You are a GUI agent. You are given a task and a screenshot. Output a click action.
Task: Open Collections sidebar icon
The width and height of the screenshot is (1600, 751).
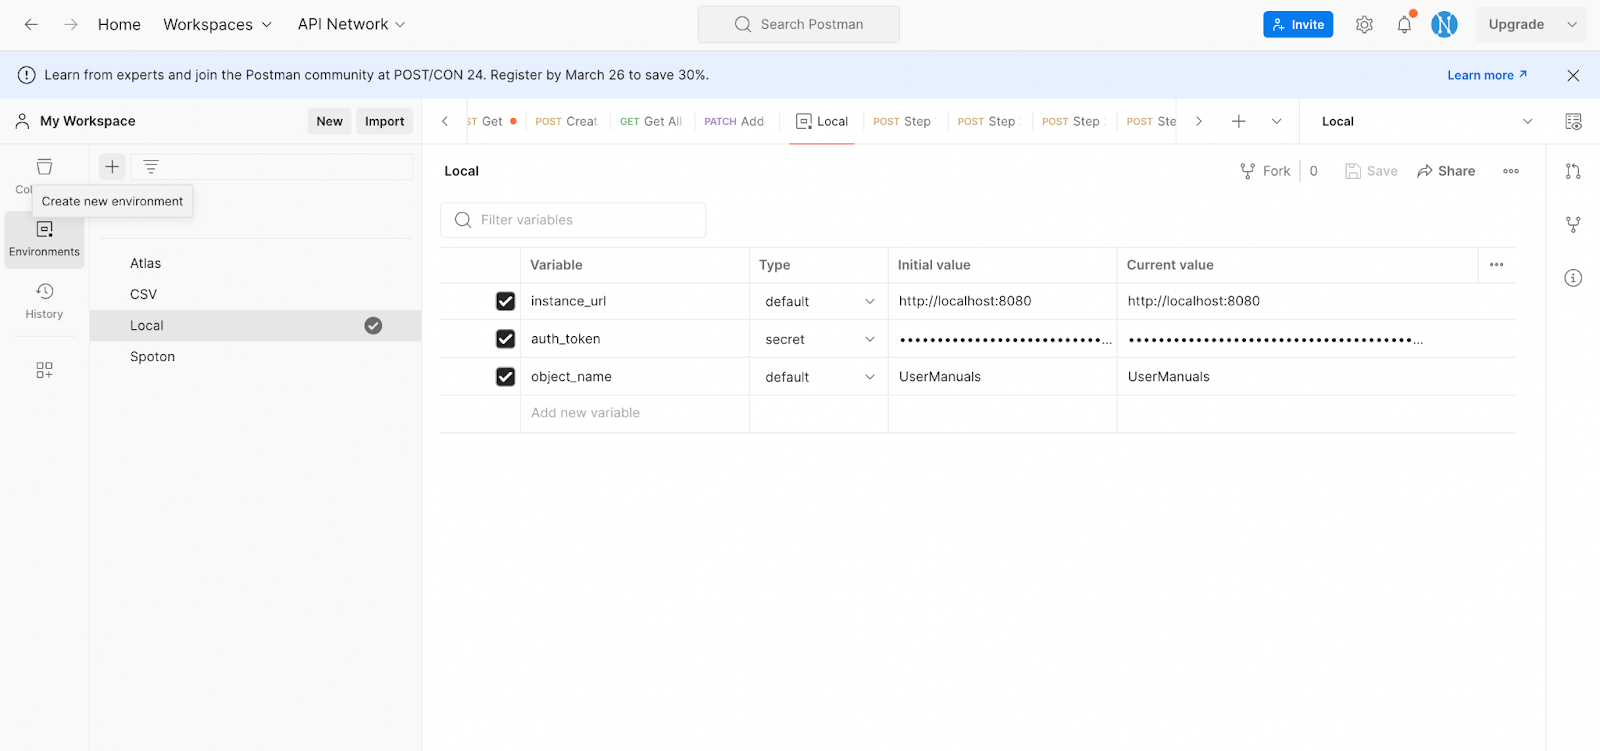point(44,167)
